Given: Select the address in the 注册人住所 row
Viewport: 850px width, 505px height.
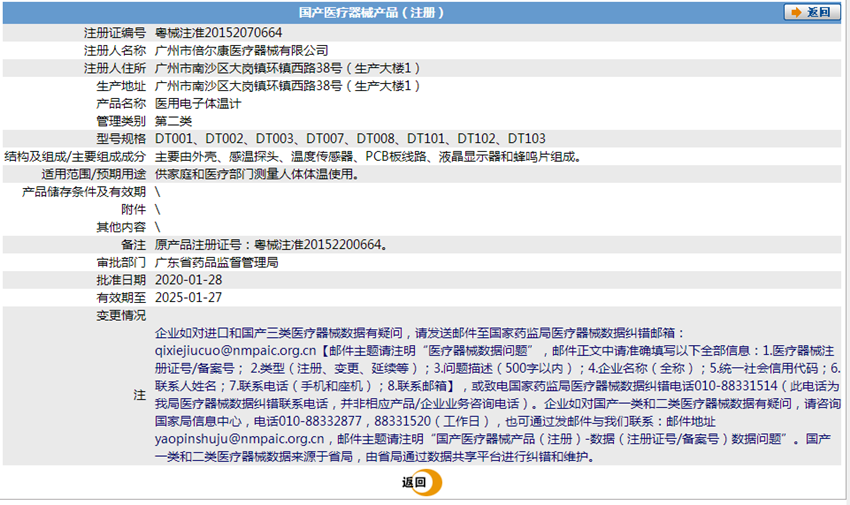Looking at the screenshot, I should point(287,68).
